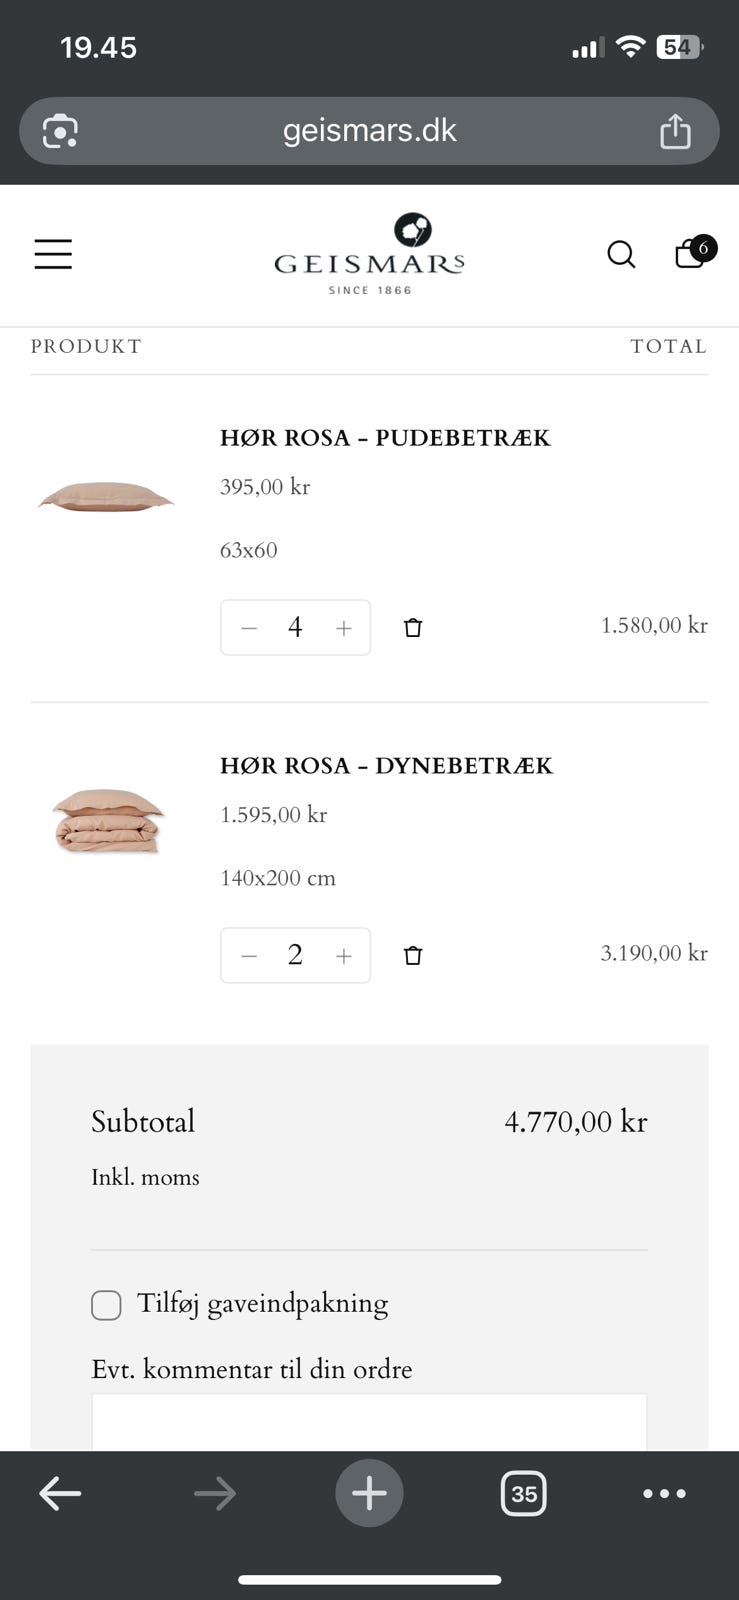The image size is (739, 1600).
Task: Tap the search magnifier icon
Action: coord(621,255)
